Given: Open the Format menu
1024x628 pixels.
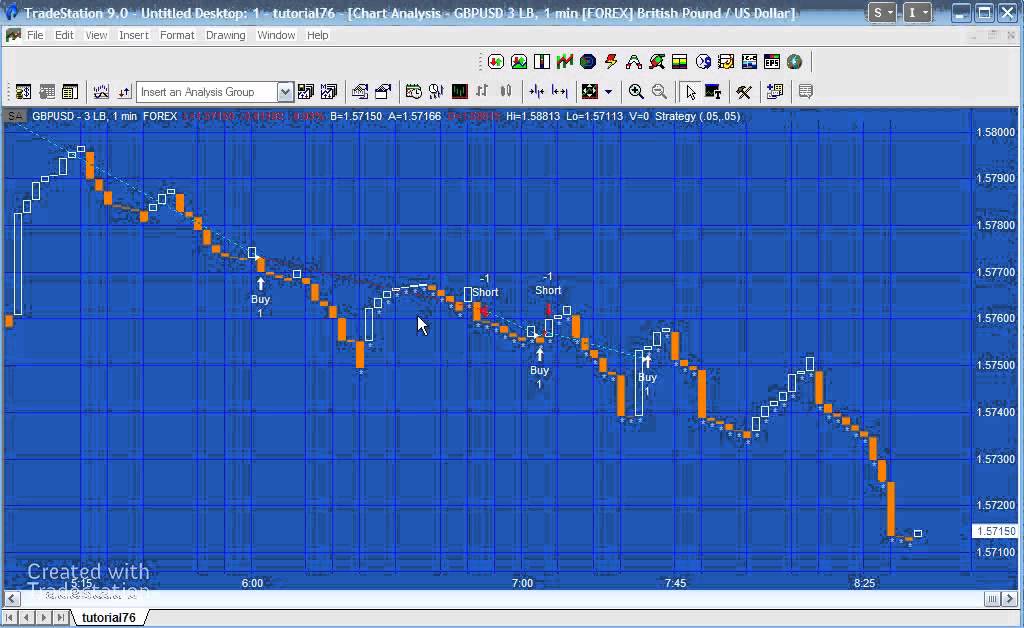Looking at the screenshot, I should (177, 35).
